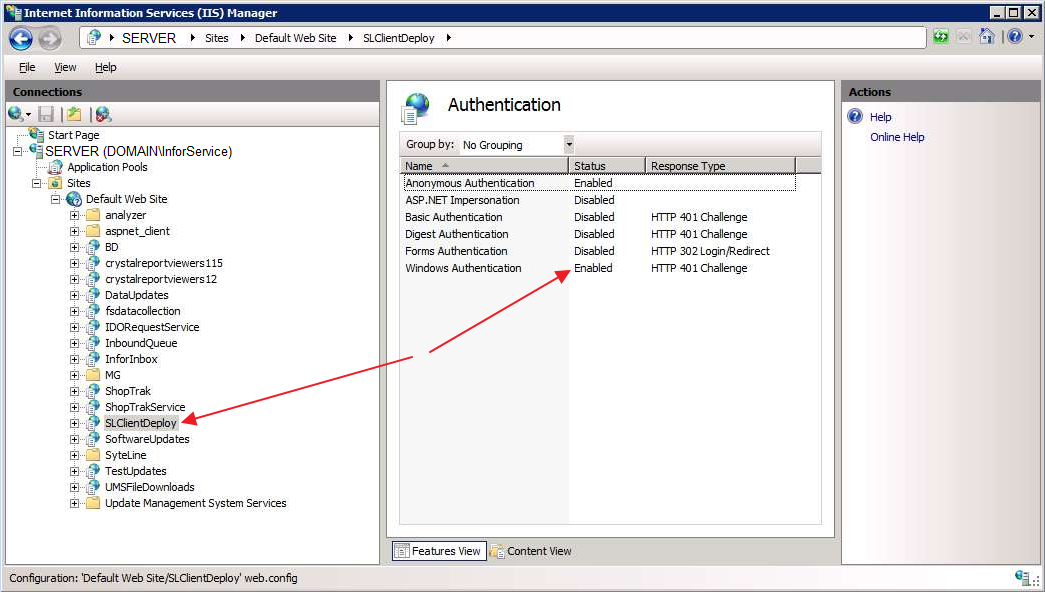This screenshot has height=592, width=1045.
Task: Click the ShopTrak application icon
Action: [x=93, y=391]
